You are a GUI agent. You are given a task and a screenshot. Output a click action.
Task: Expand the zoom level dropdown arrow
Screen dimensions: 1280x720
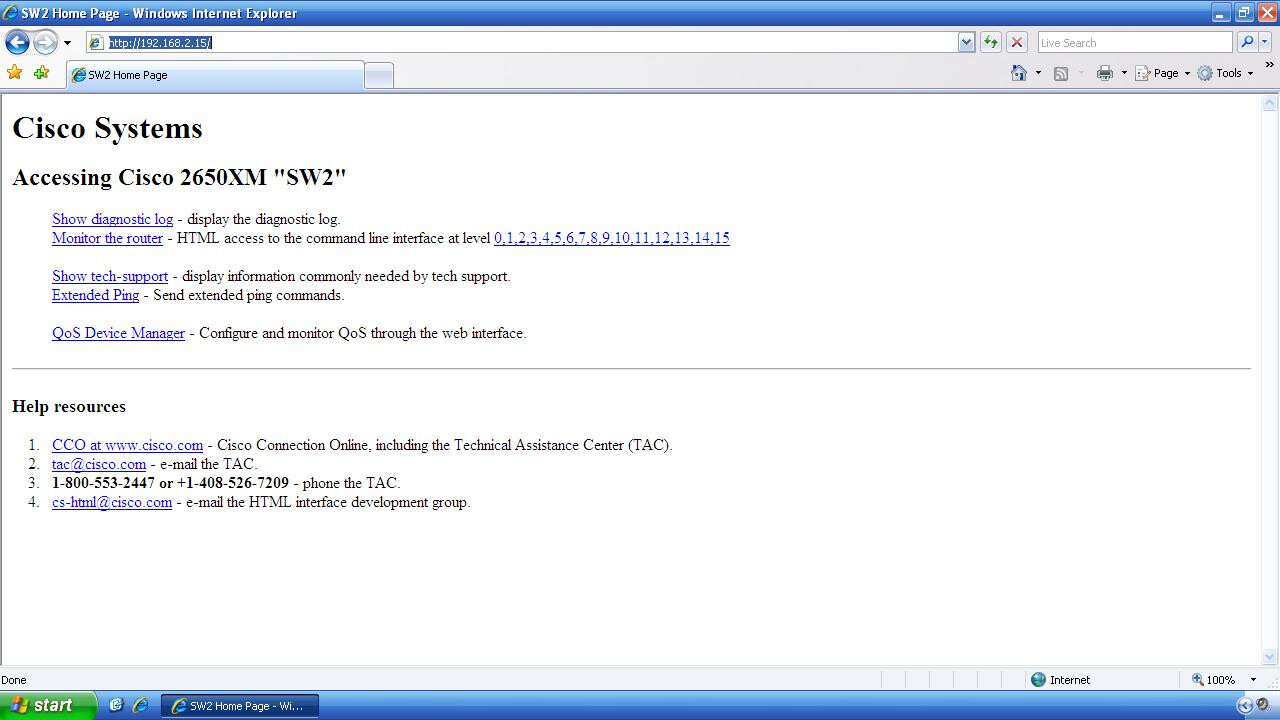pos(1252,680)
